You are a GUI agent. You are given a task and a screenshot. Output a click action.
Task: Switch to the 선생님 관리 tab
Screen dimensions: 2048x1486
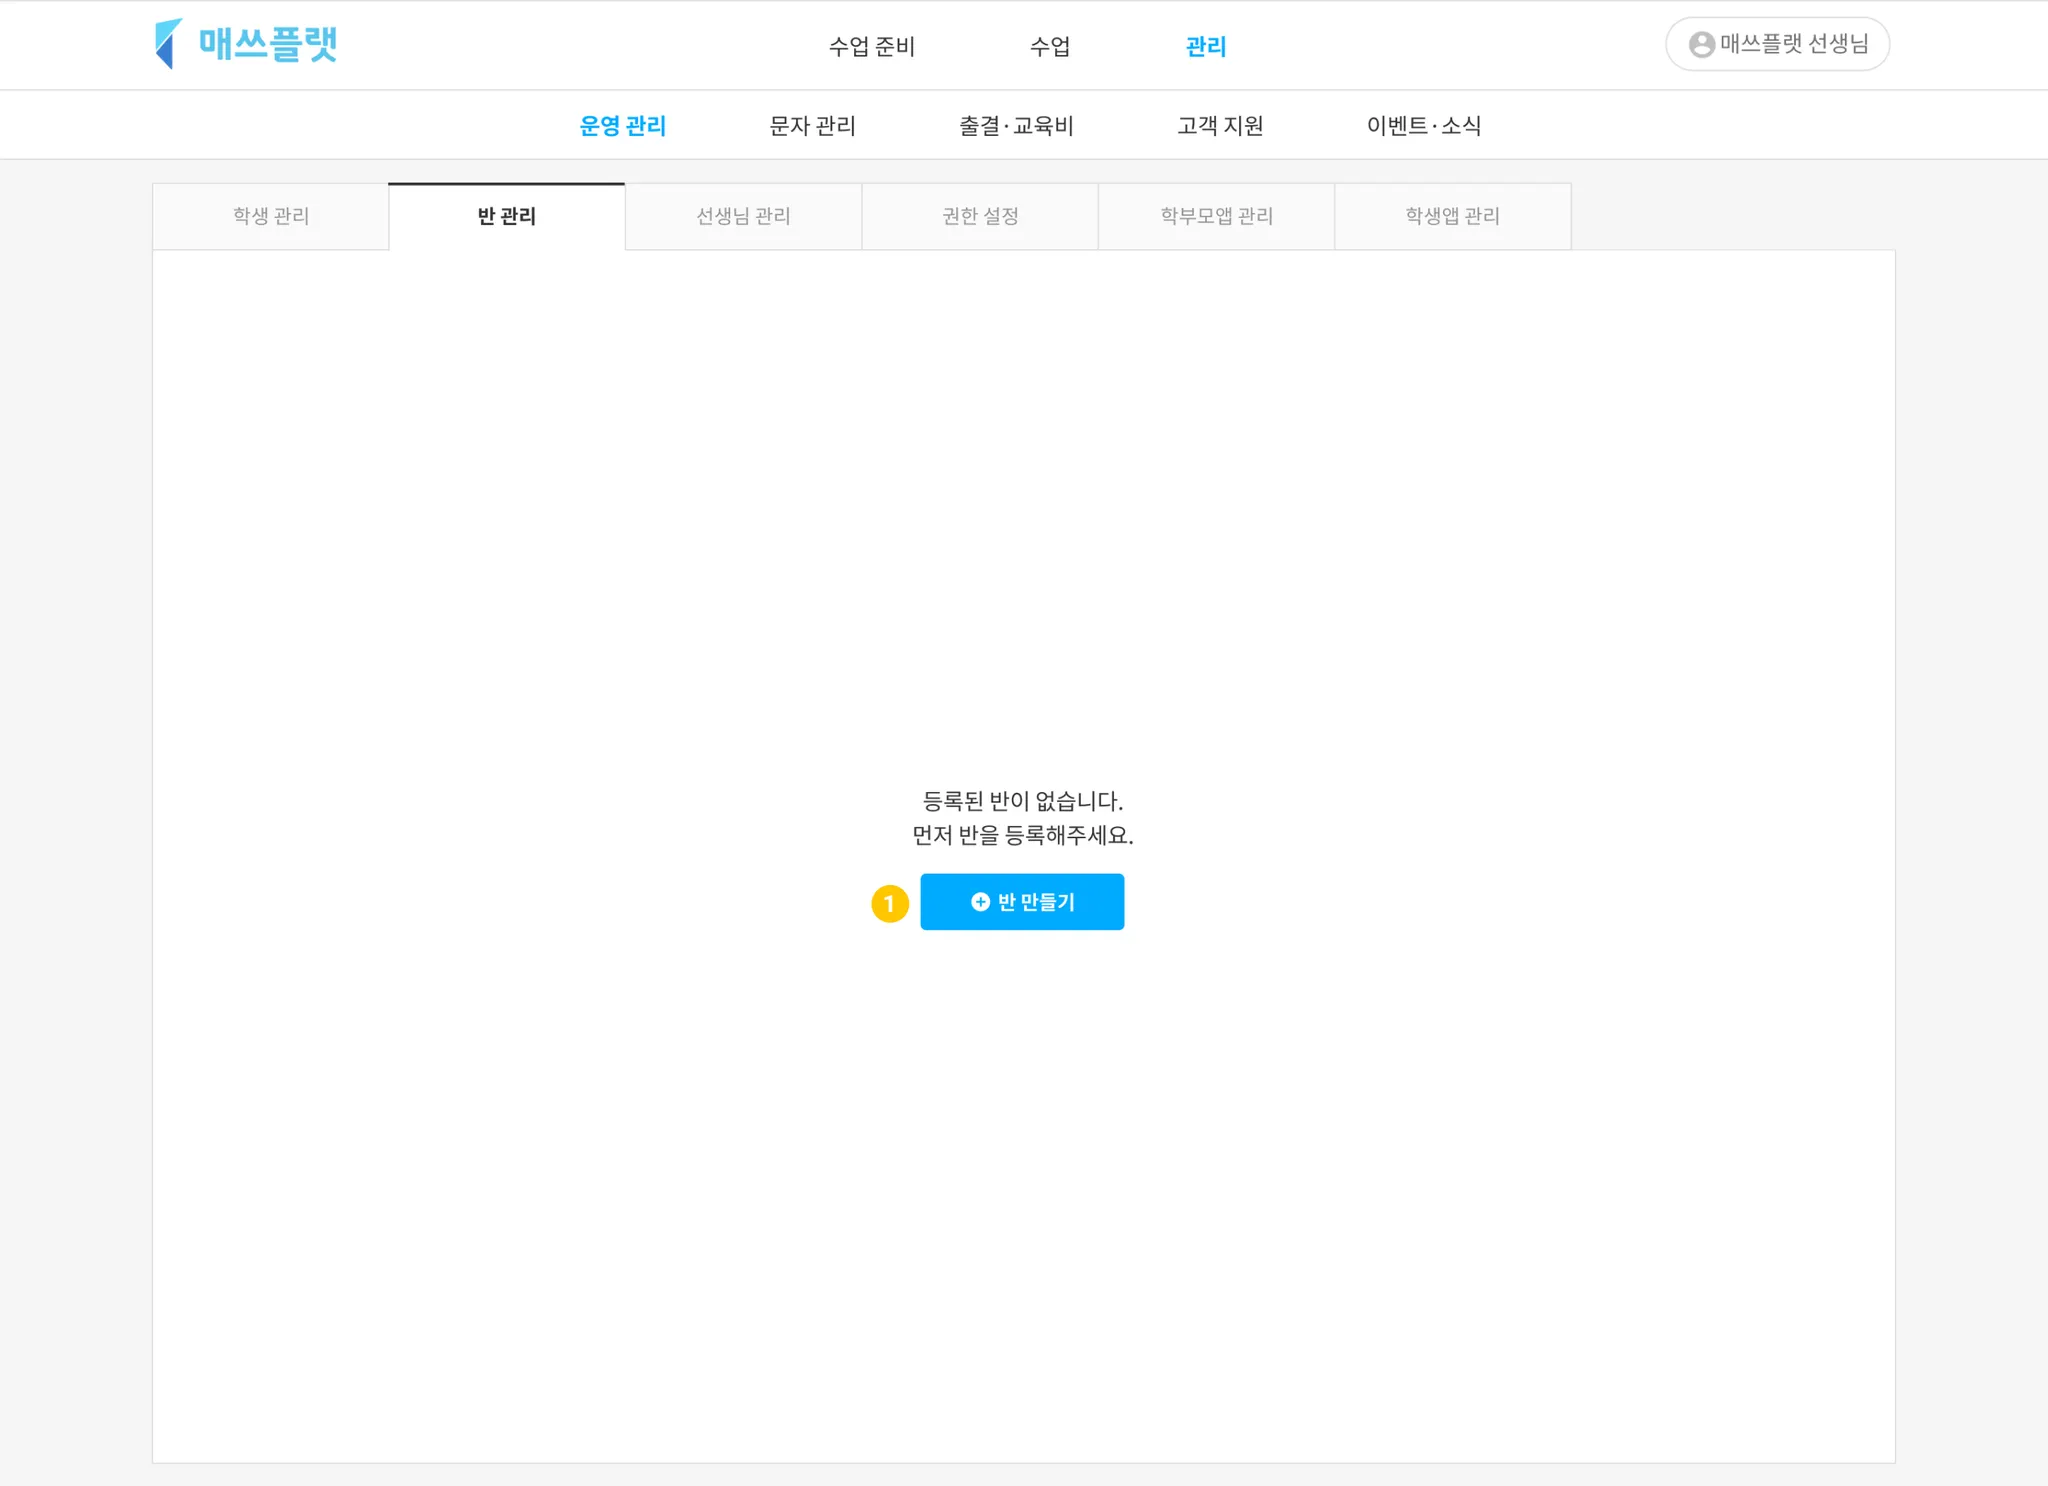743,216
